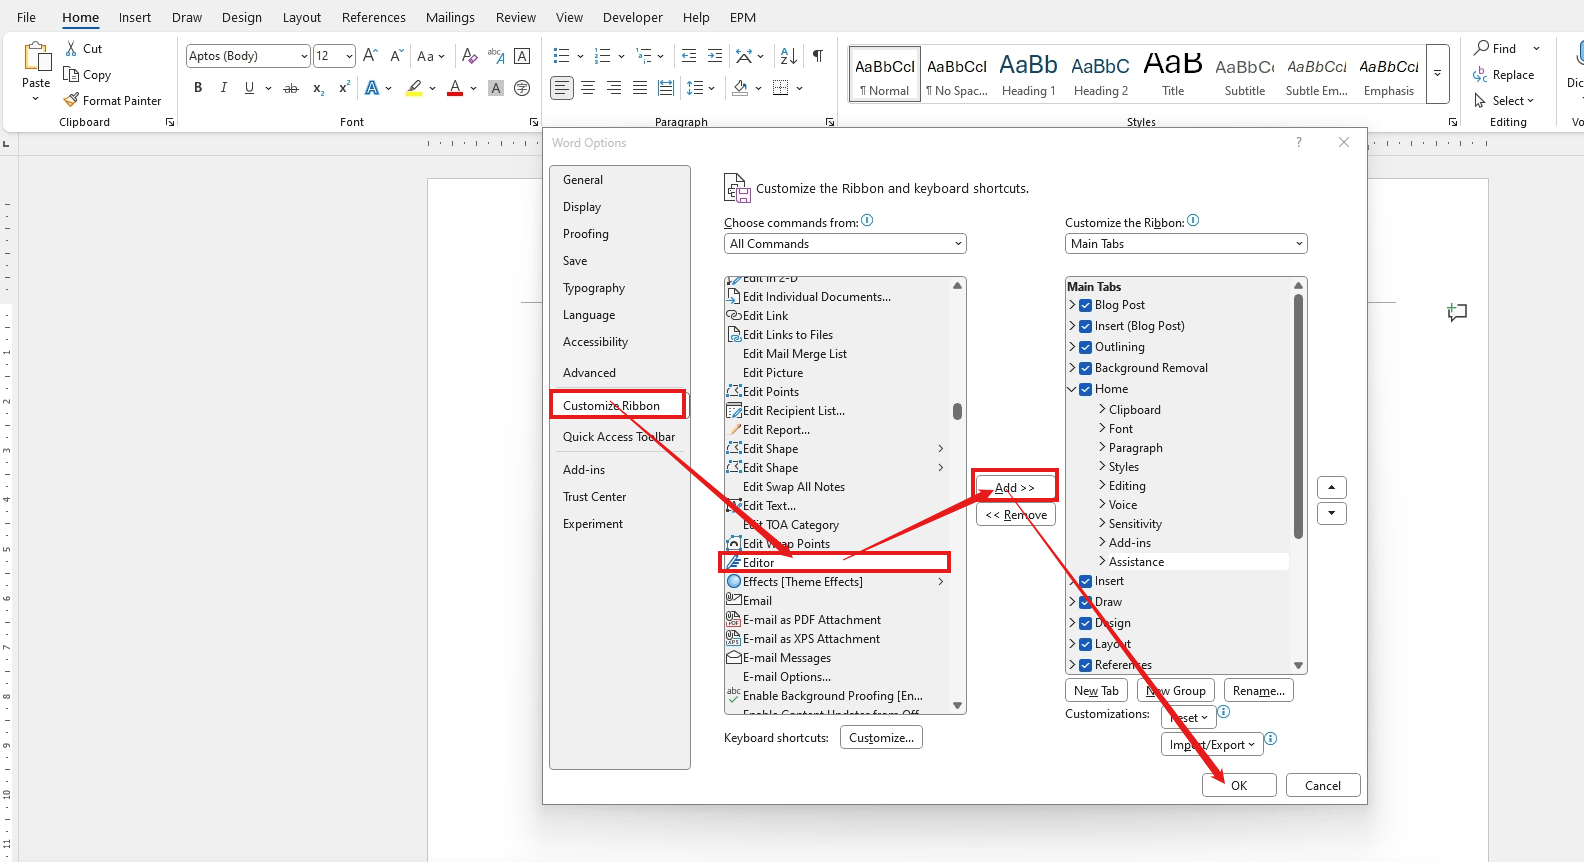
Task: Click the keyboard shortcuts Customize button
Action: tap(881, 737)
